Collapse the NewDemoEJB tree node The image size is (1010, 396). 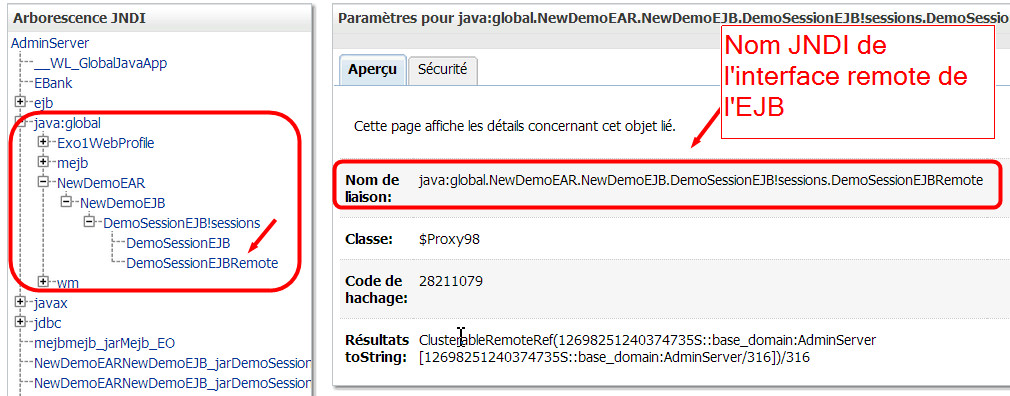(x=67, y=202)
